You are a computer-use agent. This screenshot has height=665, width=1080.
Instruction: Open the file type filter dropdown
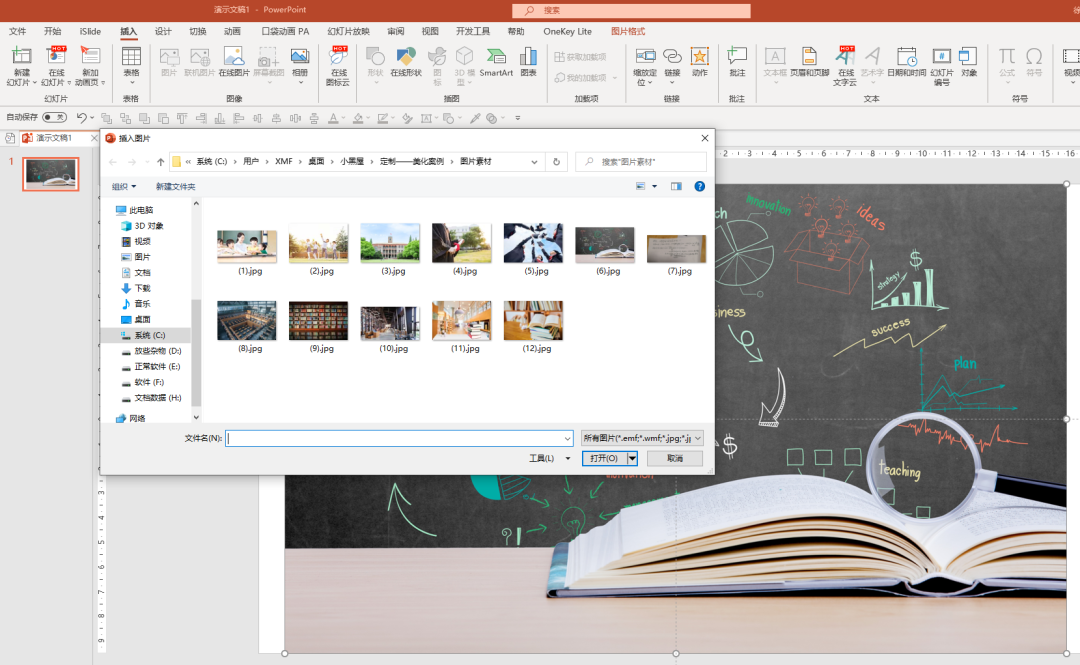click(643, 438)
